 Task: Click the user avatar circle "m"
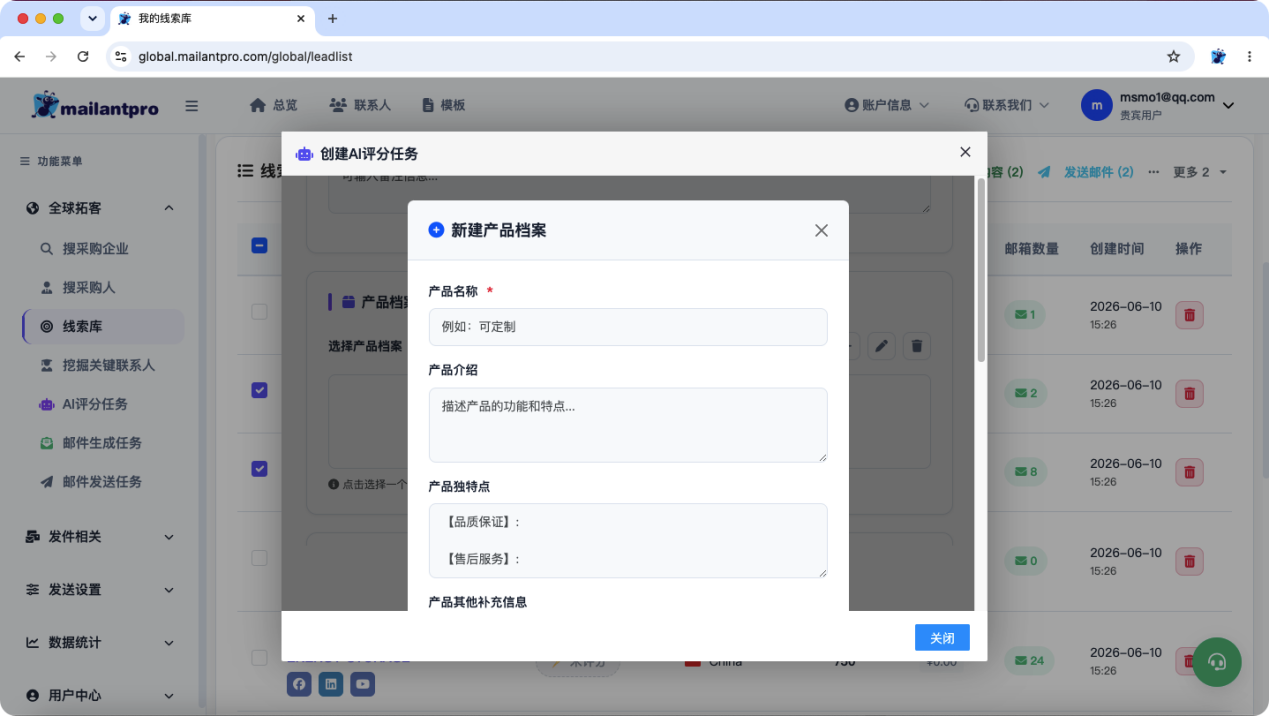click(1097, 105)
